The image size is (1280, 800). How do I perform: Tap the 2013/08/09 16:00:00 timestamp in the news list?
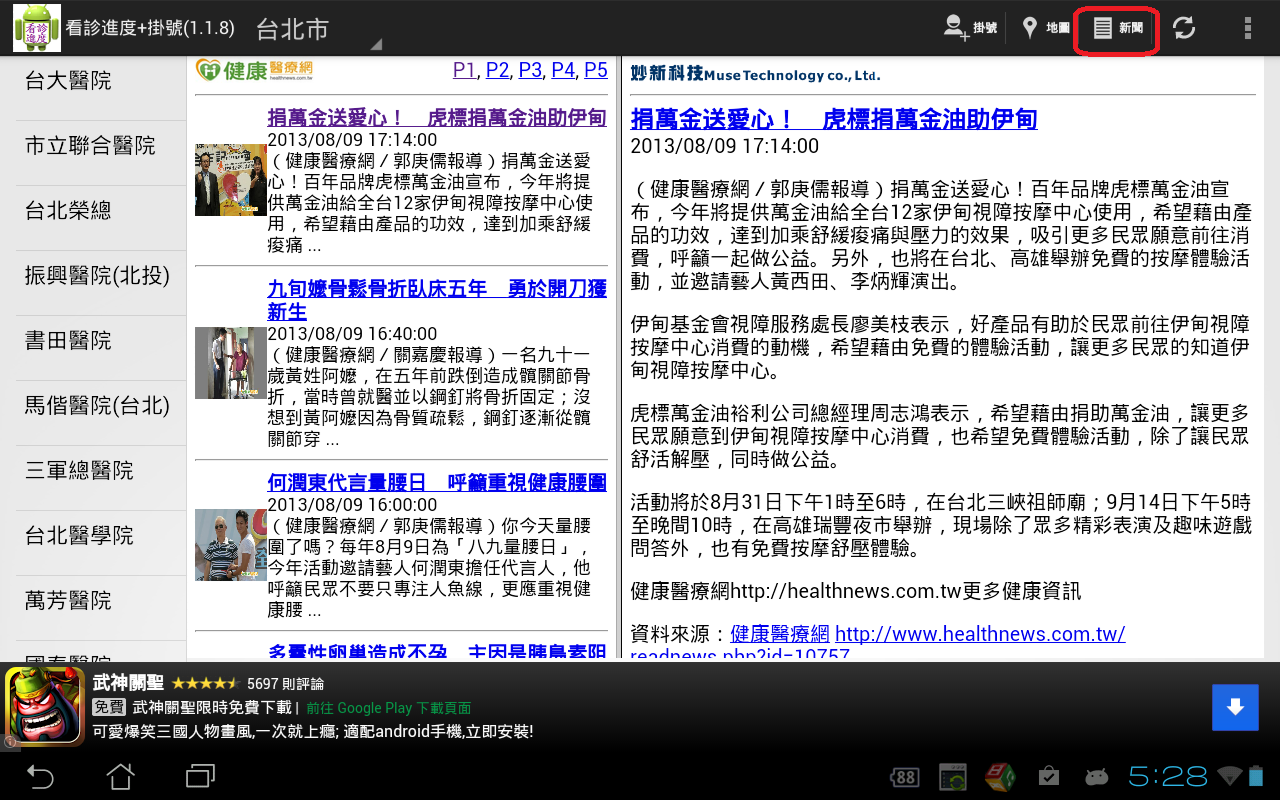(352, 506)
